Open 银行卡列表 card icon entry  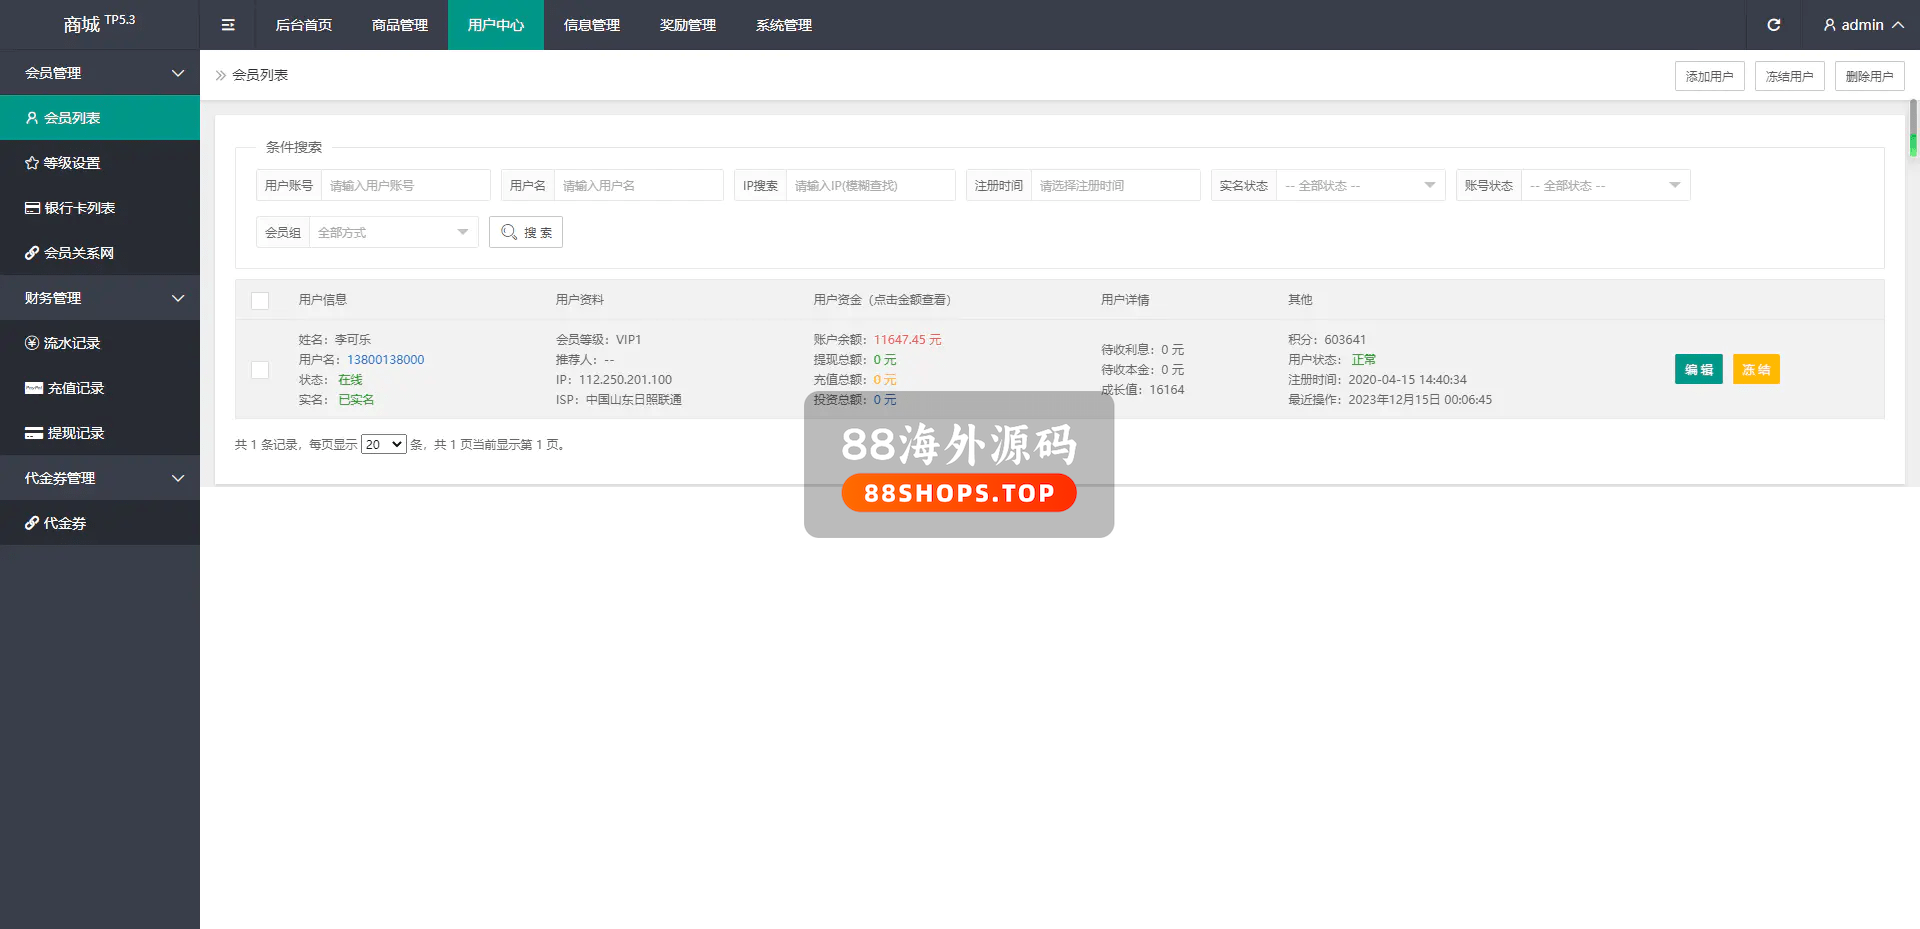coord(78,208)
